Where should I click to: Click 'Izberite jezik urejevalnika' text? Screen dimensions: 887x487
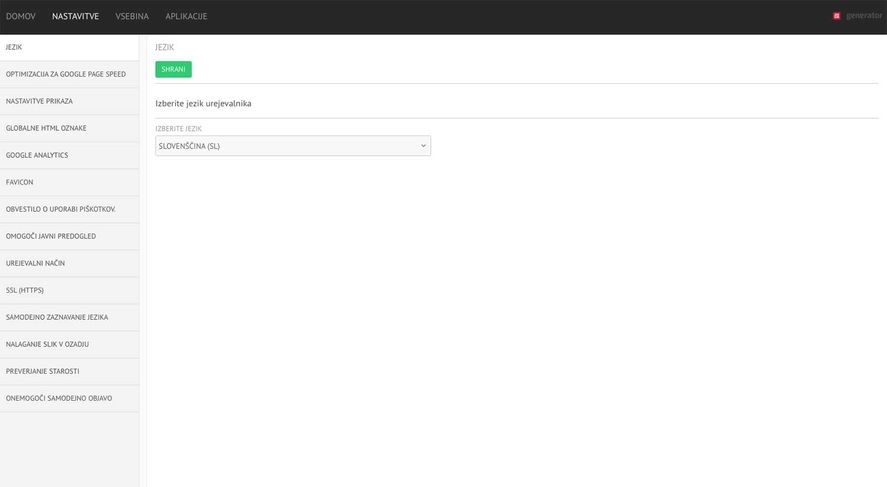(x=203, y=104)
